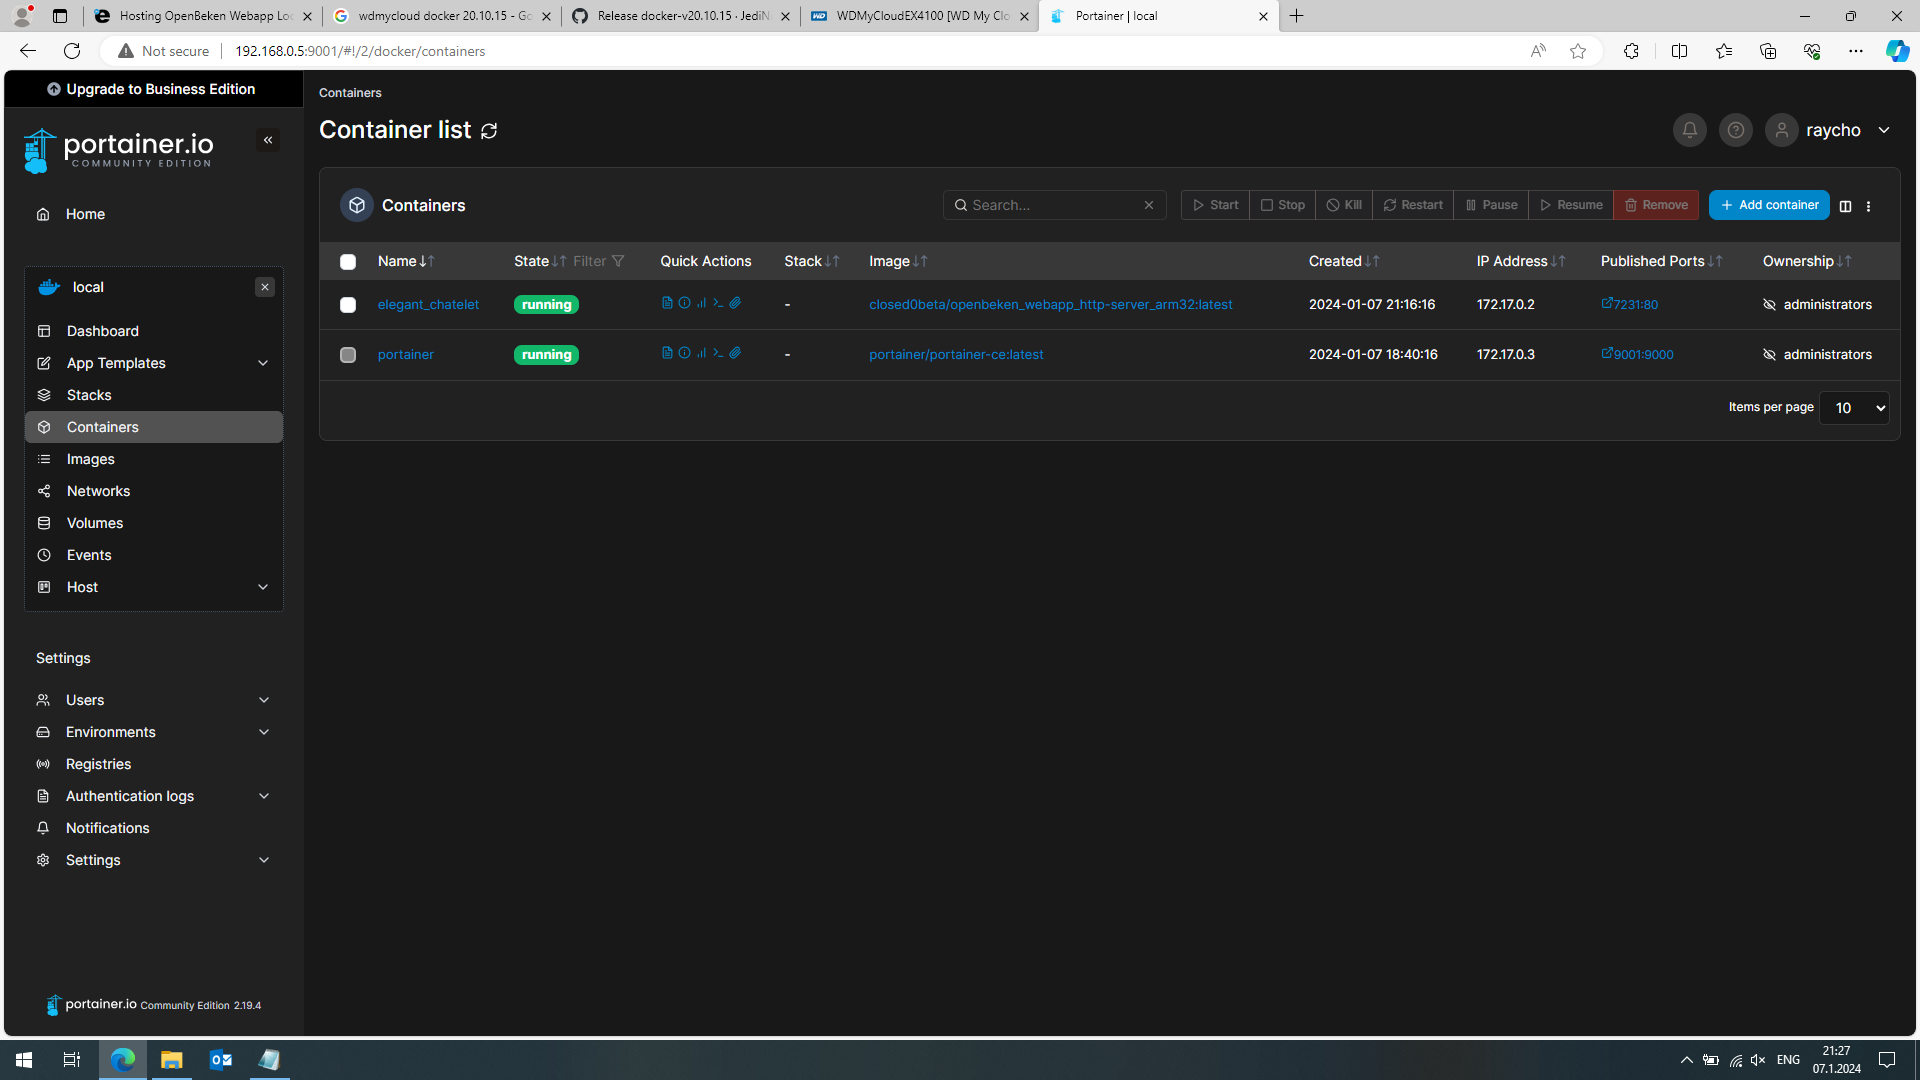The width and height of the screenshot is (1920, 1080).
Task: Open the Registries page
Action: (153, 764)
